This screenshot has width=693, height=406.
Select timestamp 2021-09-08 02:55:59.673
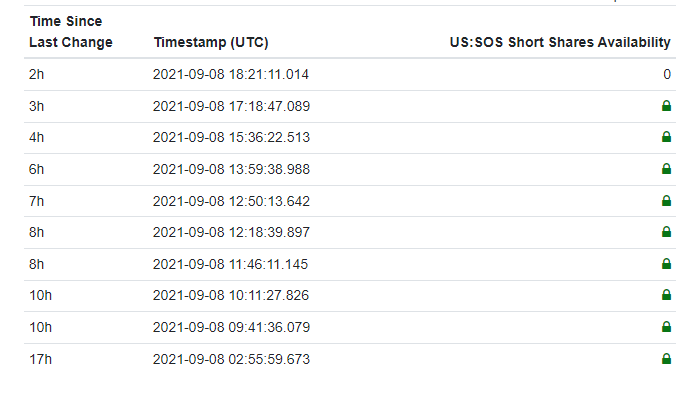(x=231, y=359)
